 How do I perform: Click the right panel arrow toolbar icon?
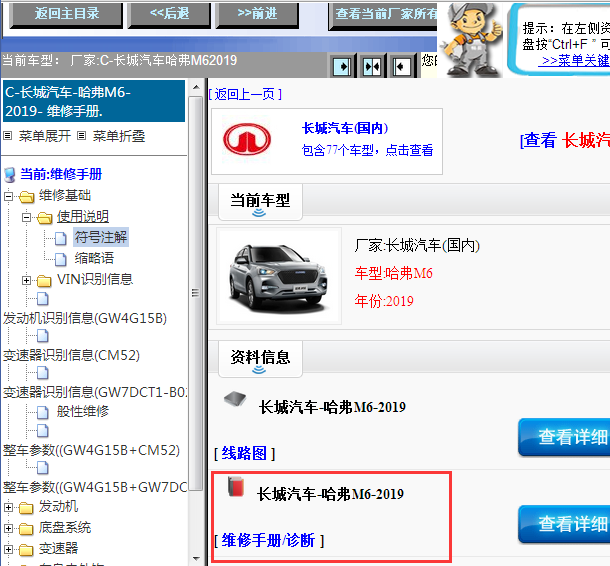401,66
